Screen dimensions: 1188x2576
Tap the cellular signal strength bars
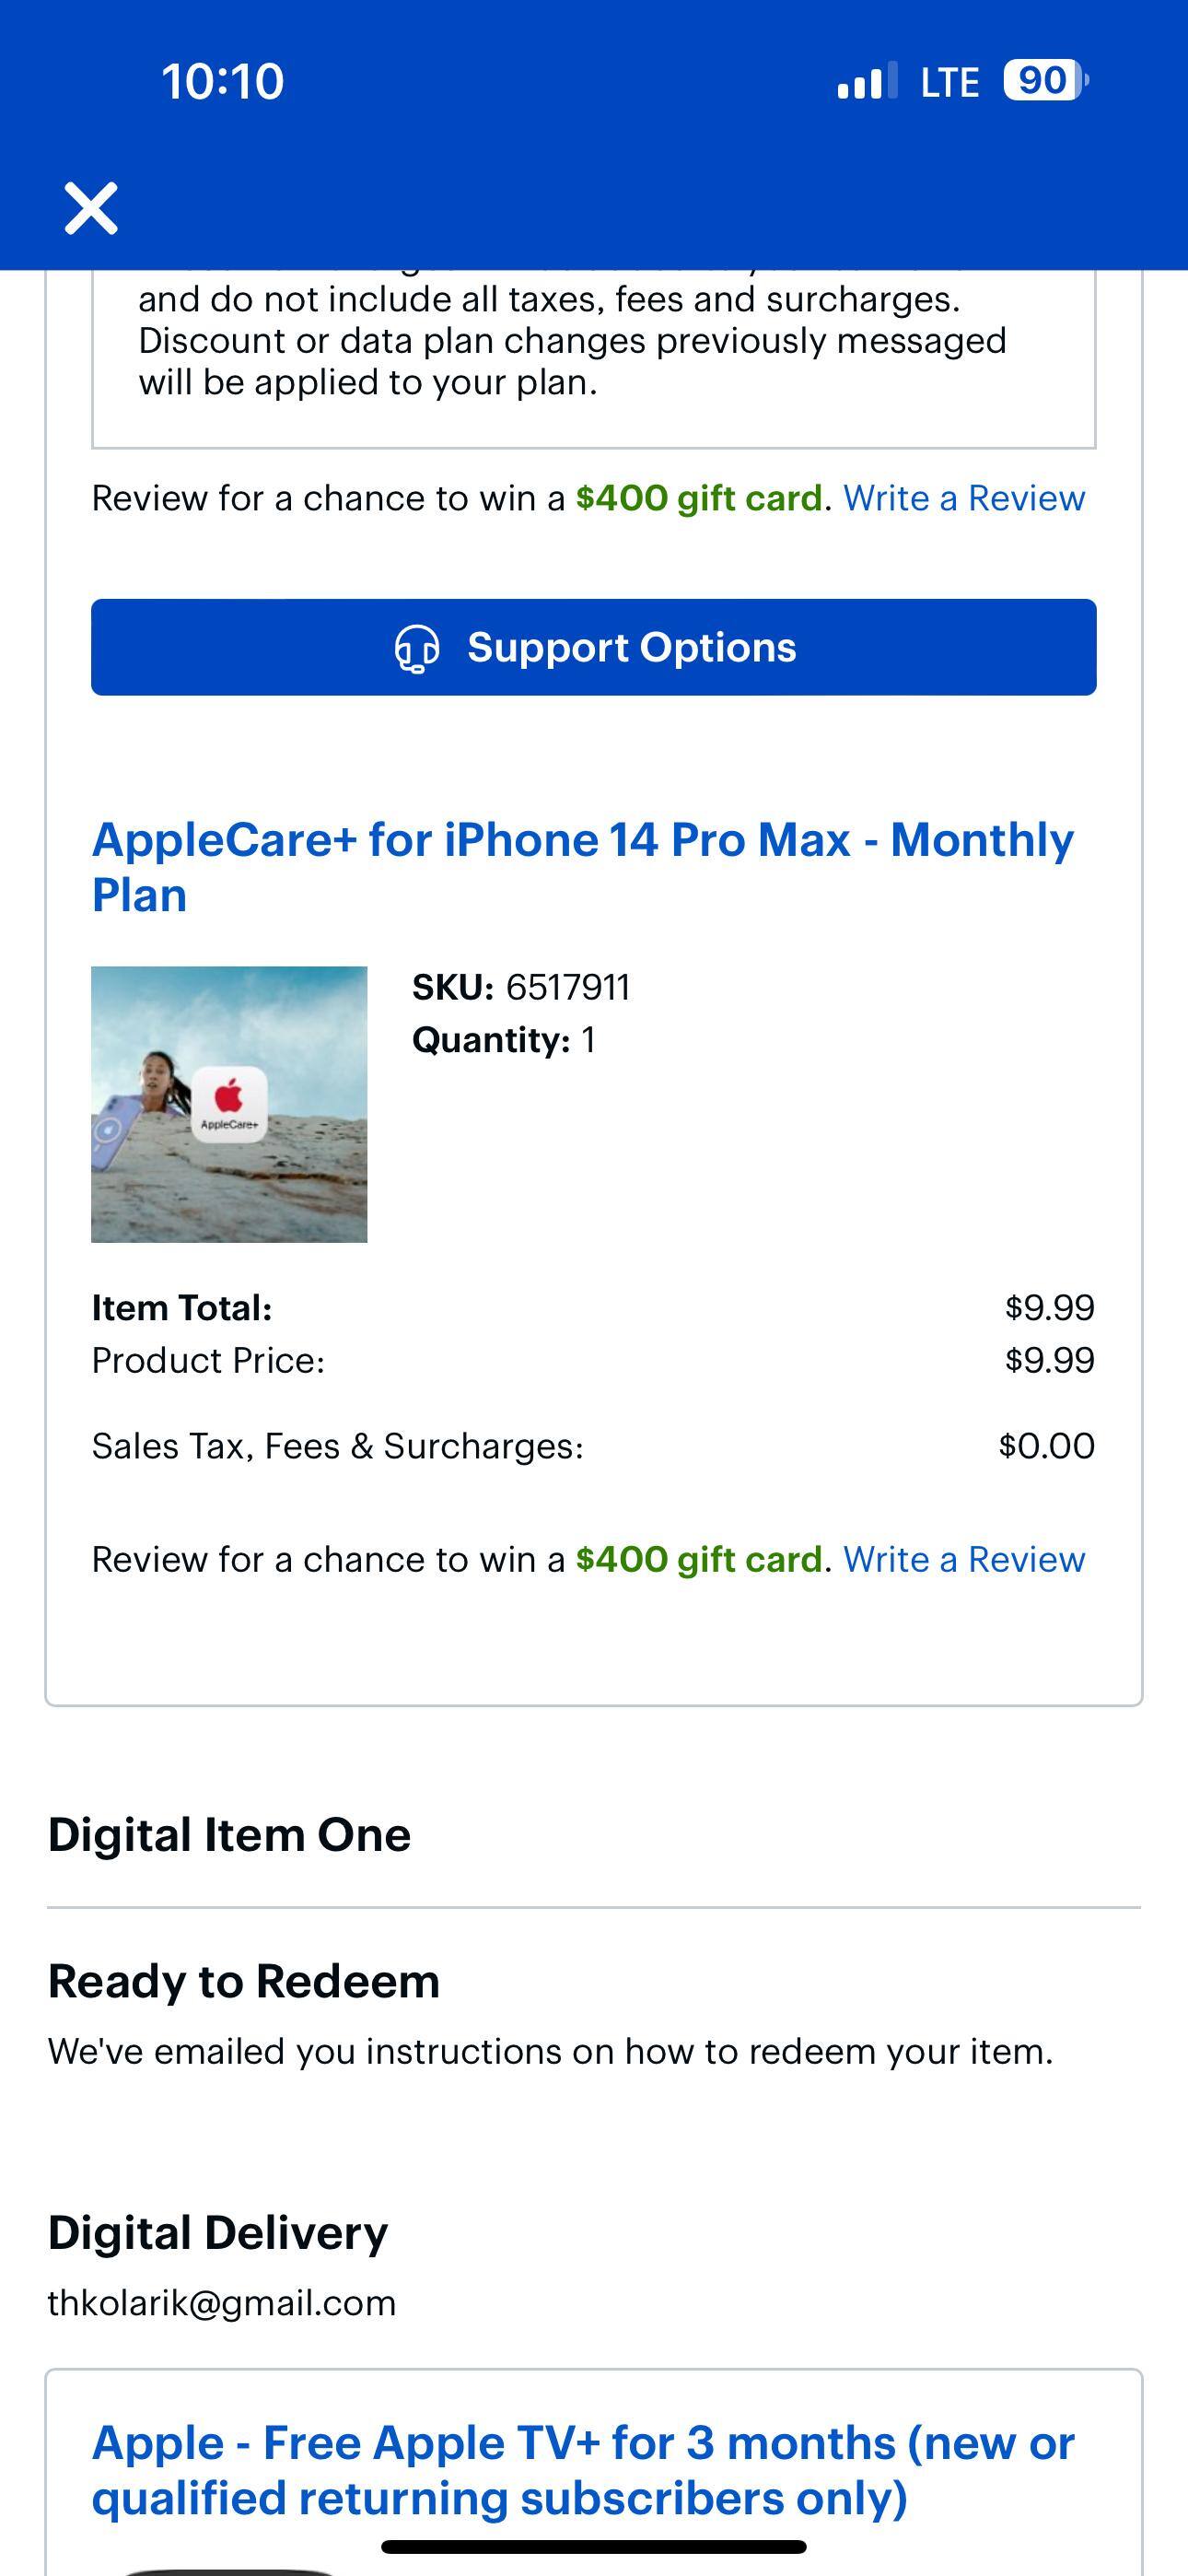coord(866,82)
